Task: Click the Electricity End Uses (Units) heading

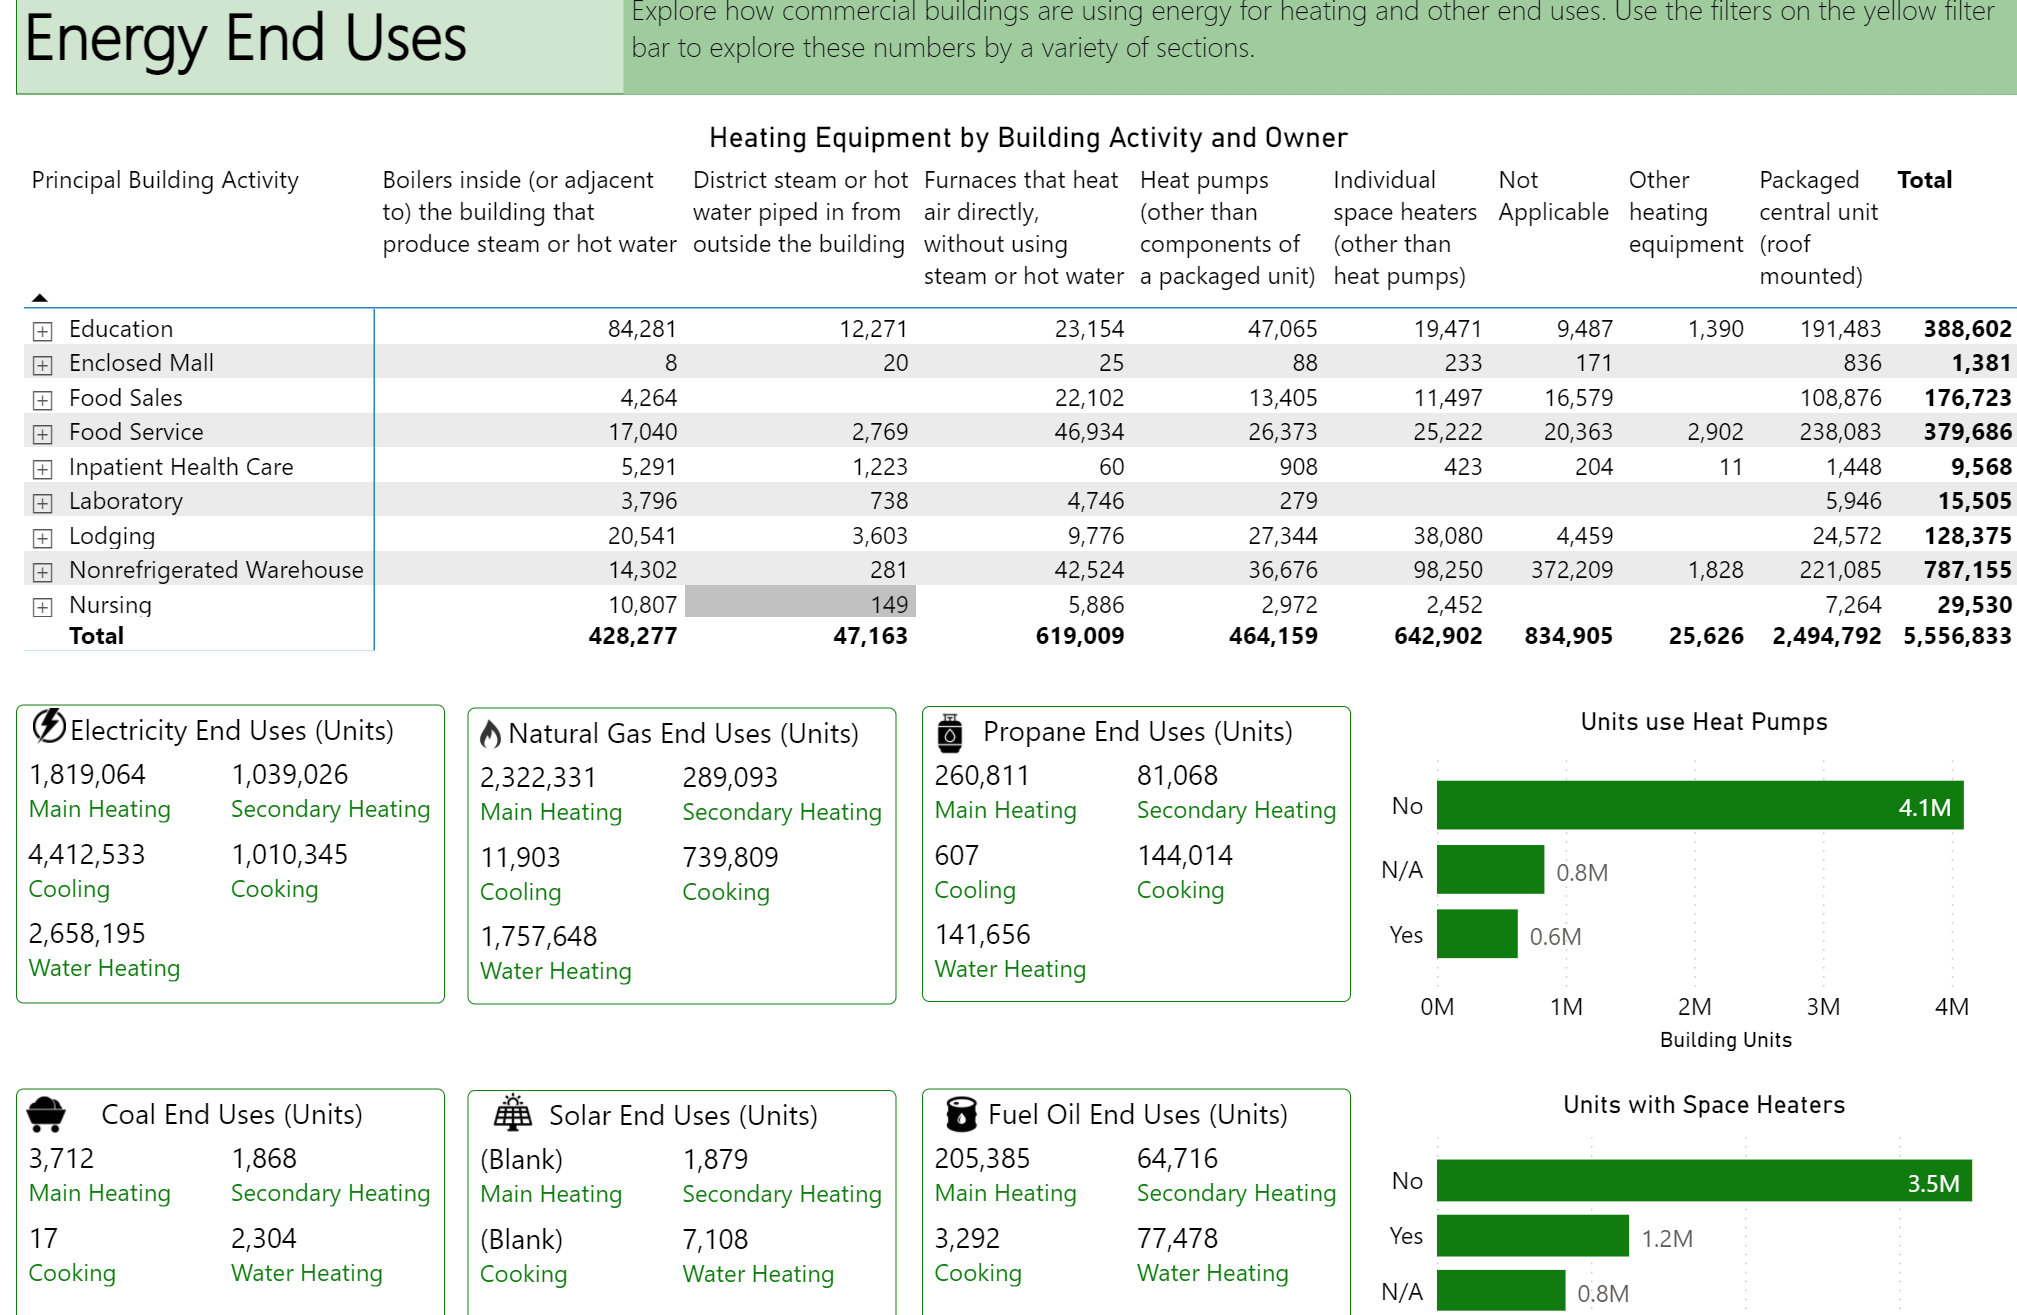Action: [x=232, y=731]
